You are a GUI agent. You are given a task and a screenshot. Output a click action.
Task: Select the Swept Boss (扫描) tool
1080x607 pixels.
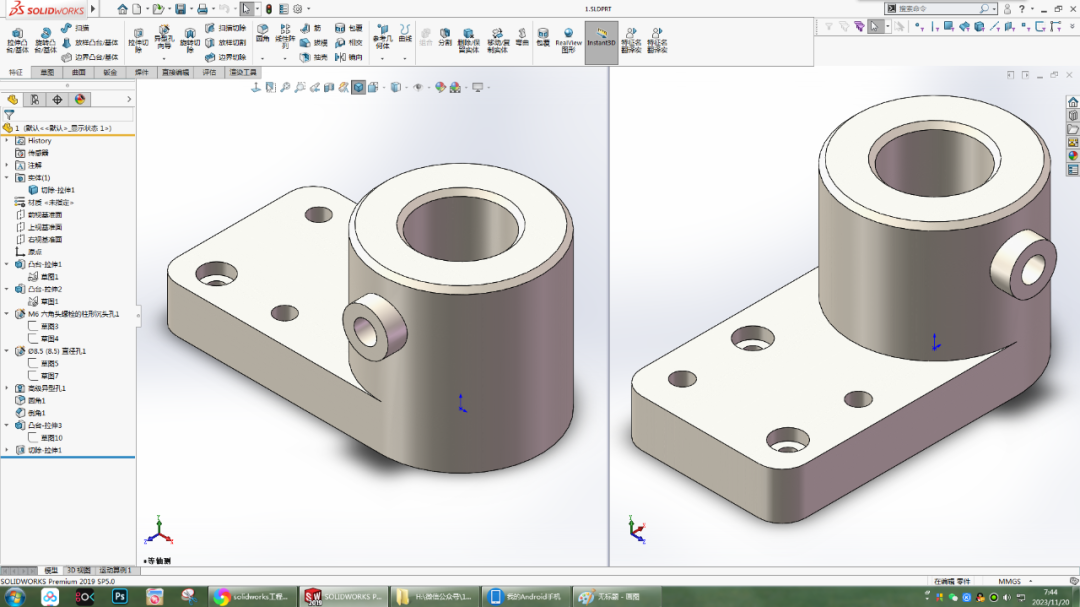(x=76, y=28)
